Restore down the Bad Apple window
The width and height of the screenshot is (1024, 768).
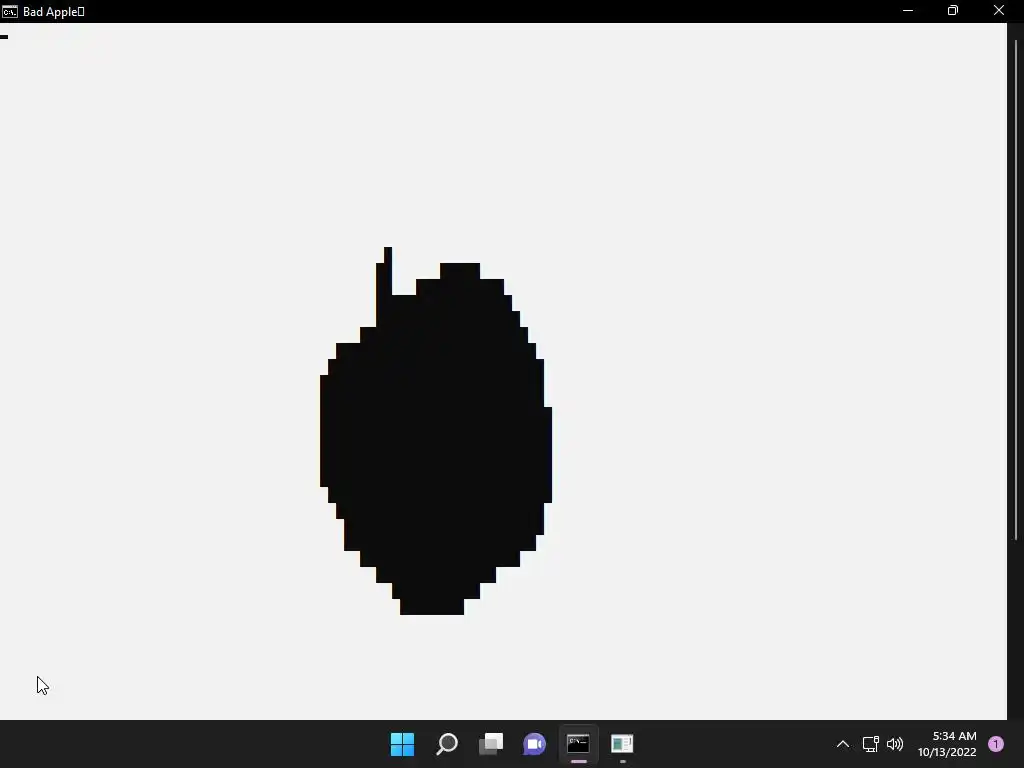click(x=953, y=10)
